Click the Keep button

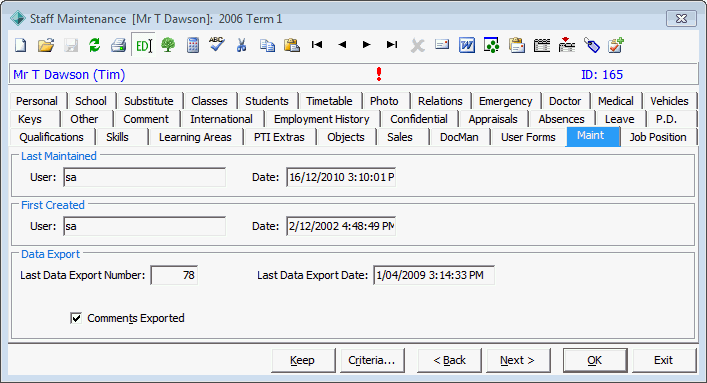coord(303,360)
